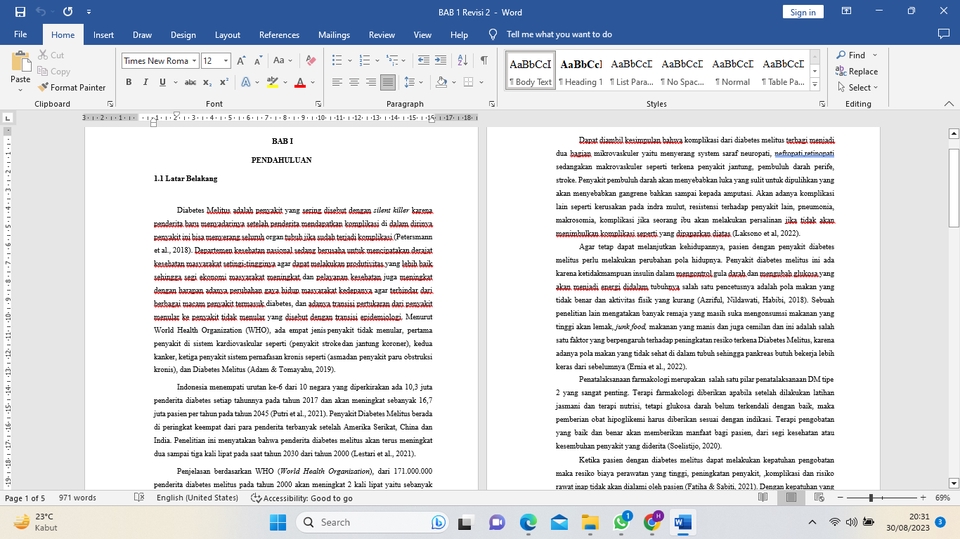Open the Replace dialog
The width and height of the screenshot is (960, 539).
click(x=857, y=72)
